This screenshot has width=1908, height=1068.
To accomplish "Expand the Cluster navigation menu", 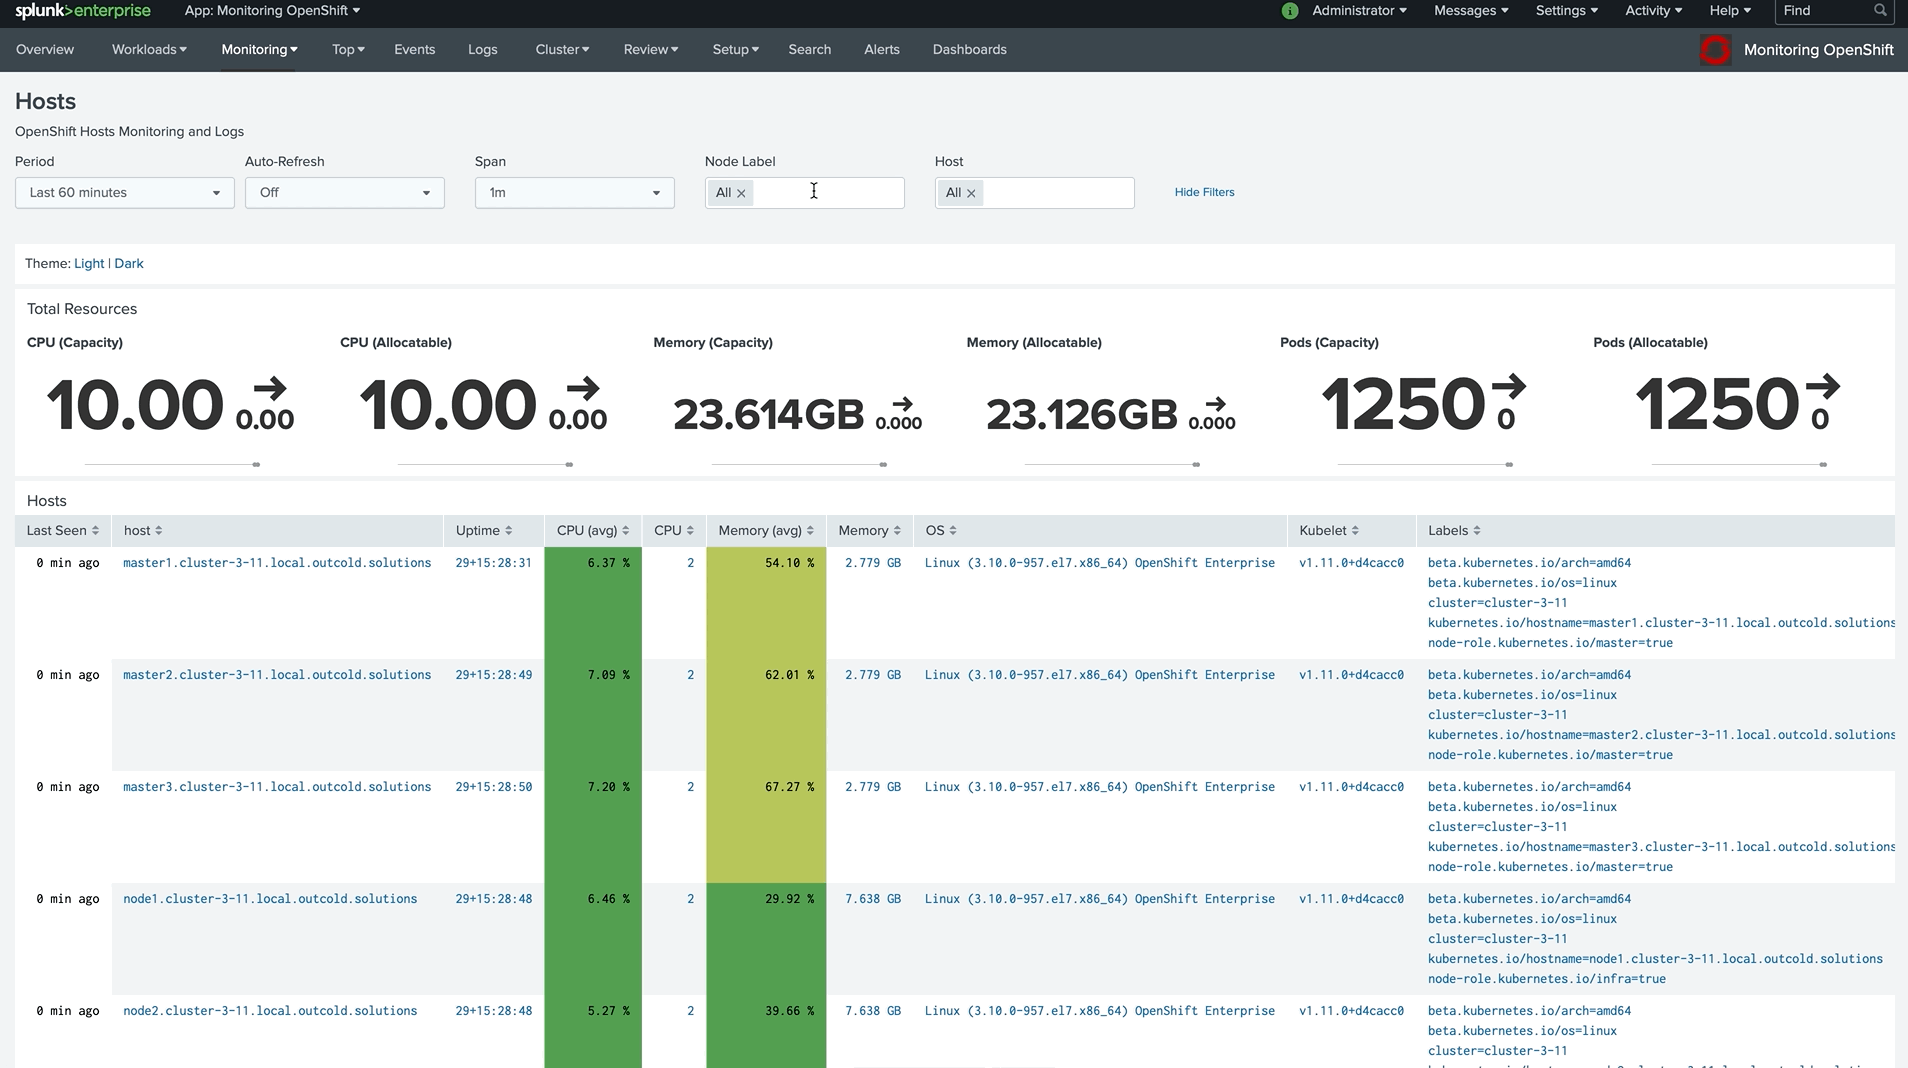I will tap(562, 50).
